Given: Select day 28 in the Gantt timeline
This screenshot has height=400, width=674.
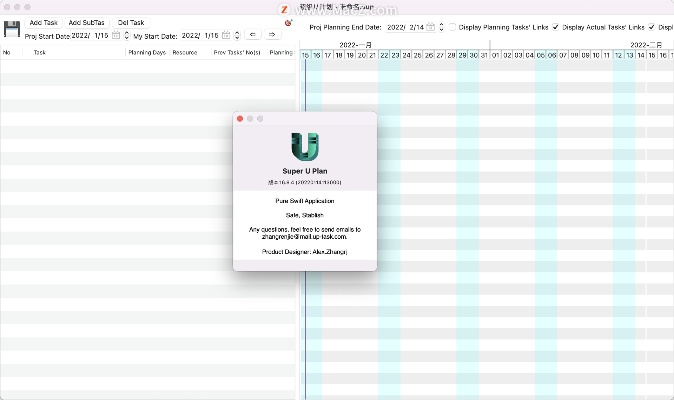Looking at the screenshot, I should point(451,55).
